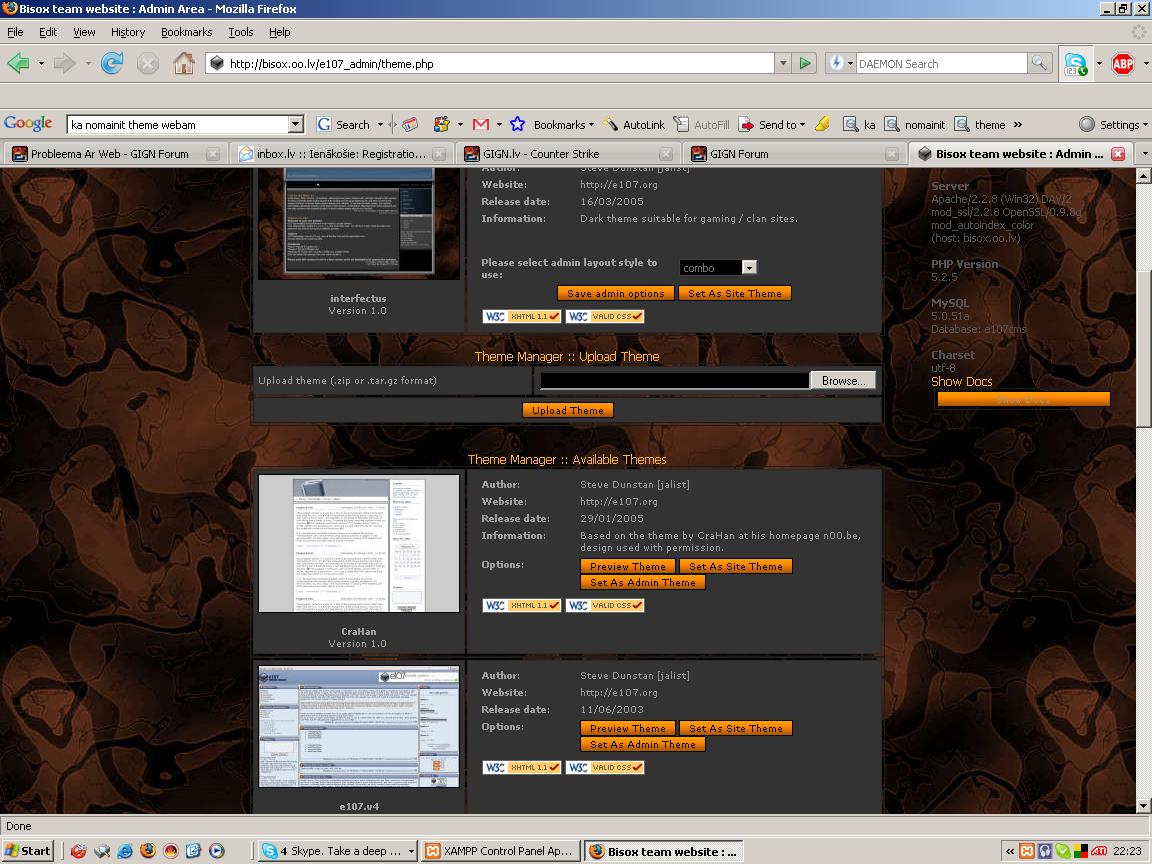Image resolution: width=1152 pixels, height=864 pixels.
Task: Click the CraHan theme preview thumbnail
Action: [359, 543]
